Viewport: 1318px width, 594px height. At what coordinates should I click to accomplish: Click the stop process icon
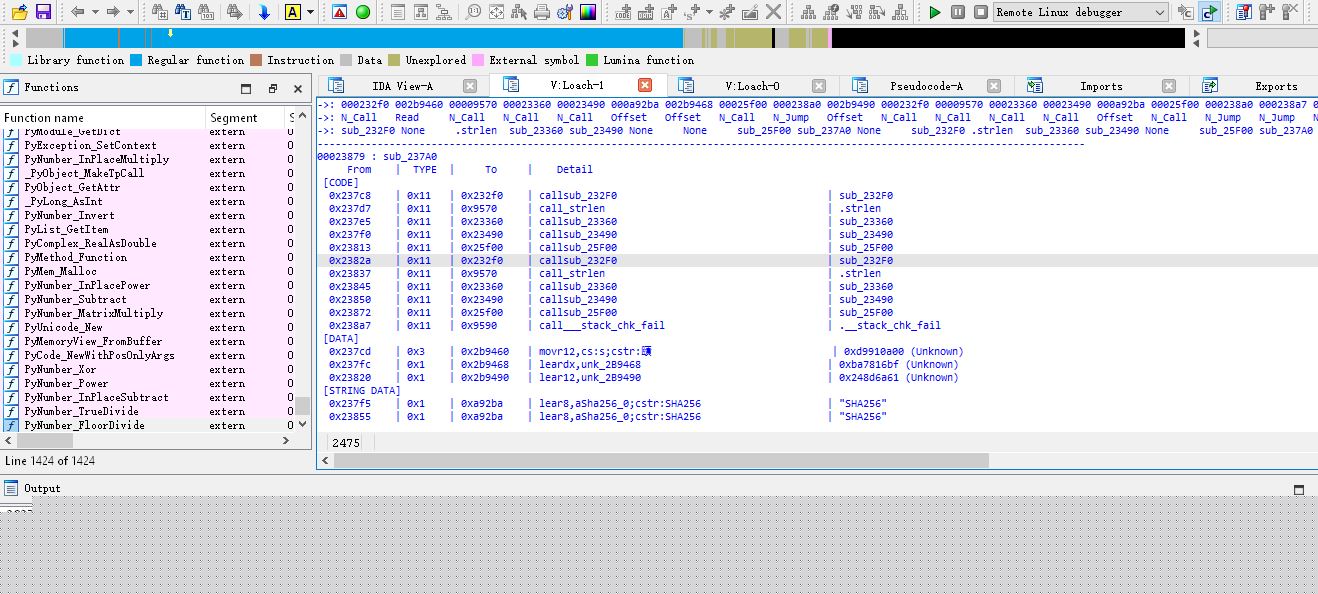click(981, 12)
